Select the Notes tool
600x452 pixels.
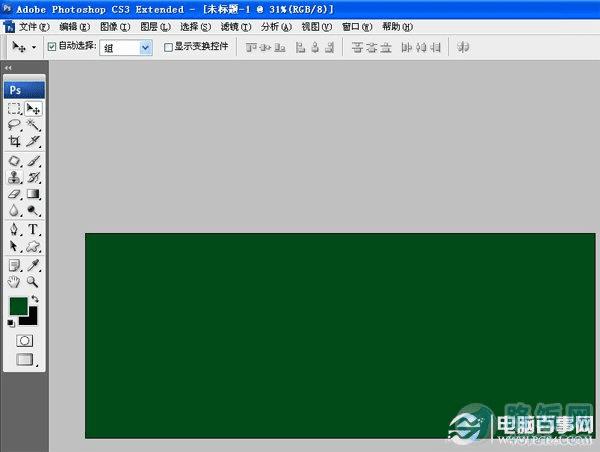pos(15,265)
